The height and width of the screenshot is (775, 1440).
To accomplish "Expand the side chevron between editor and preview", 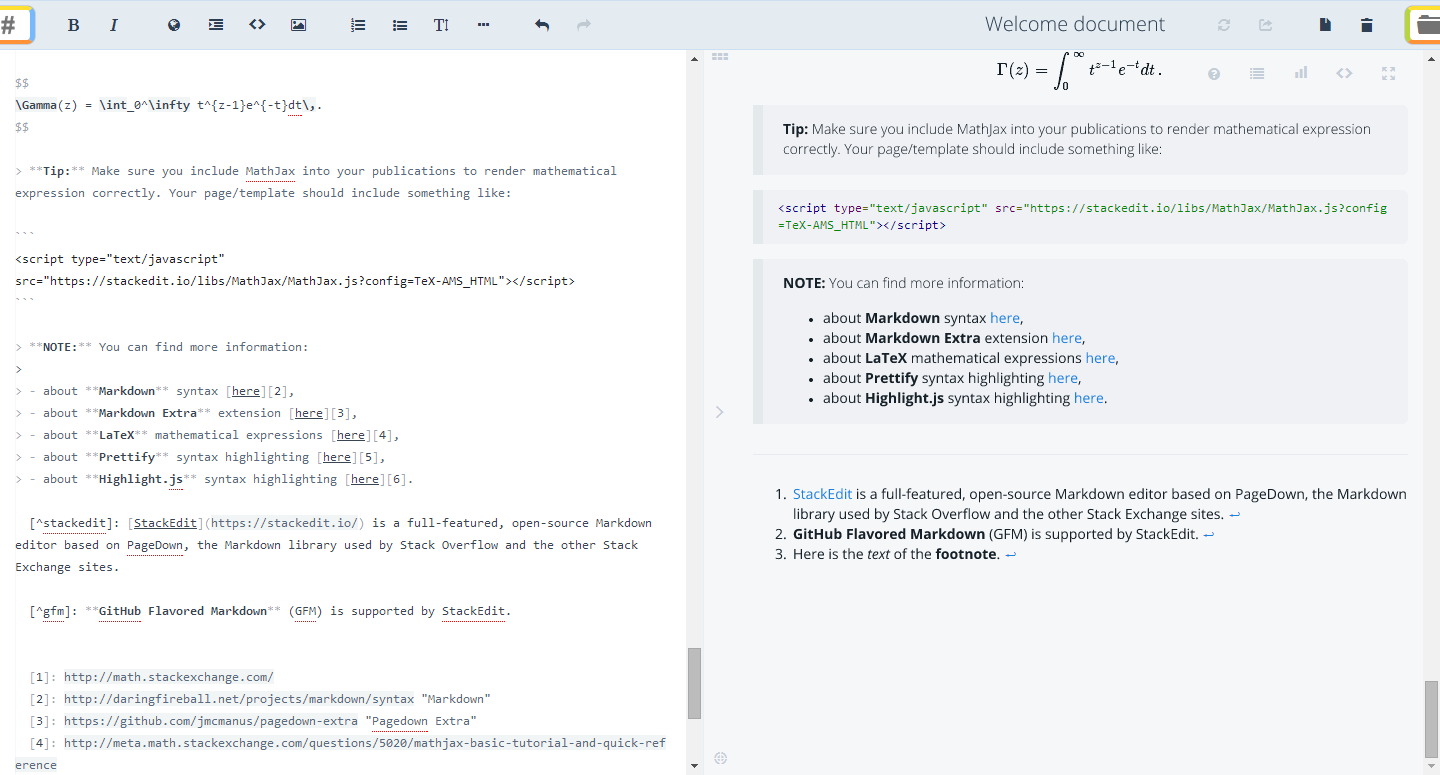I will [719, 412].
